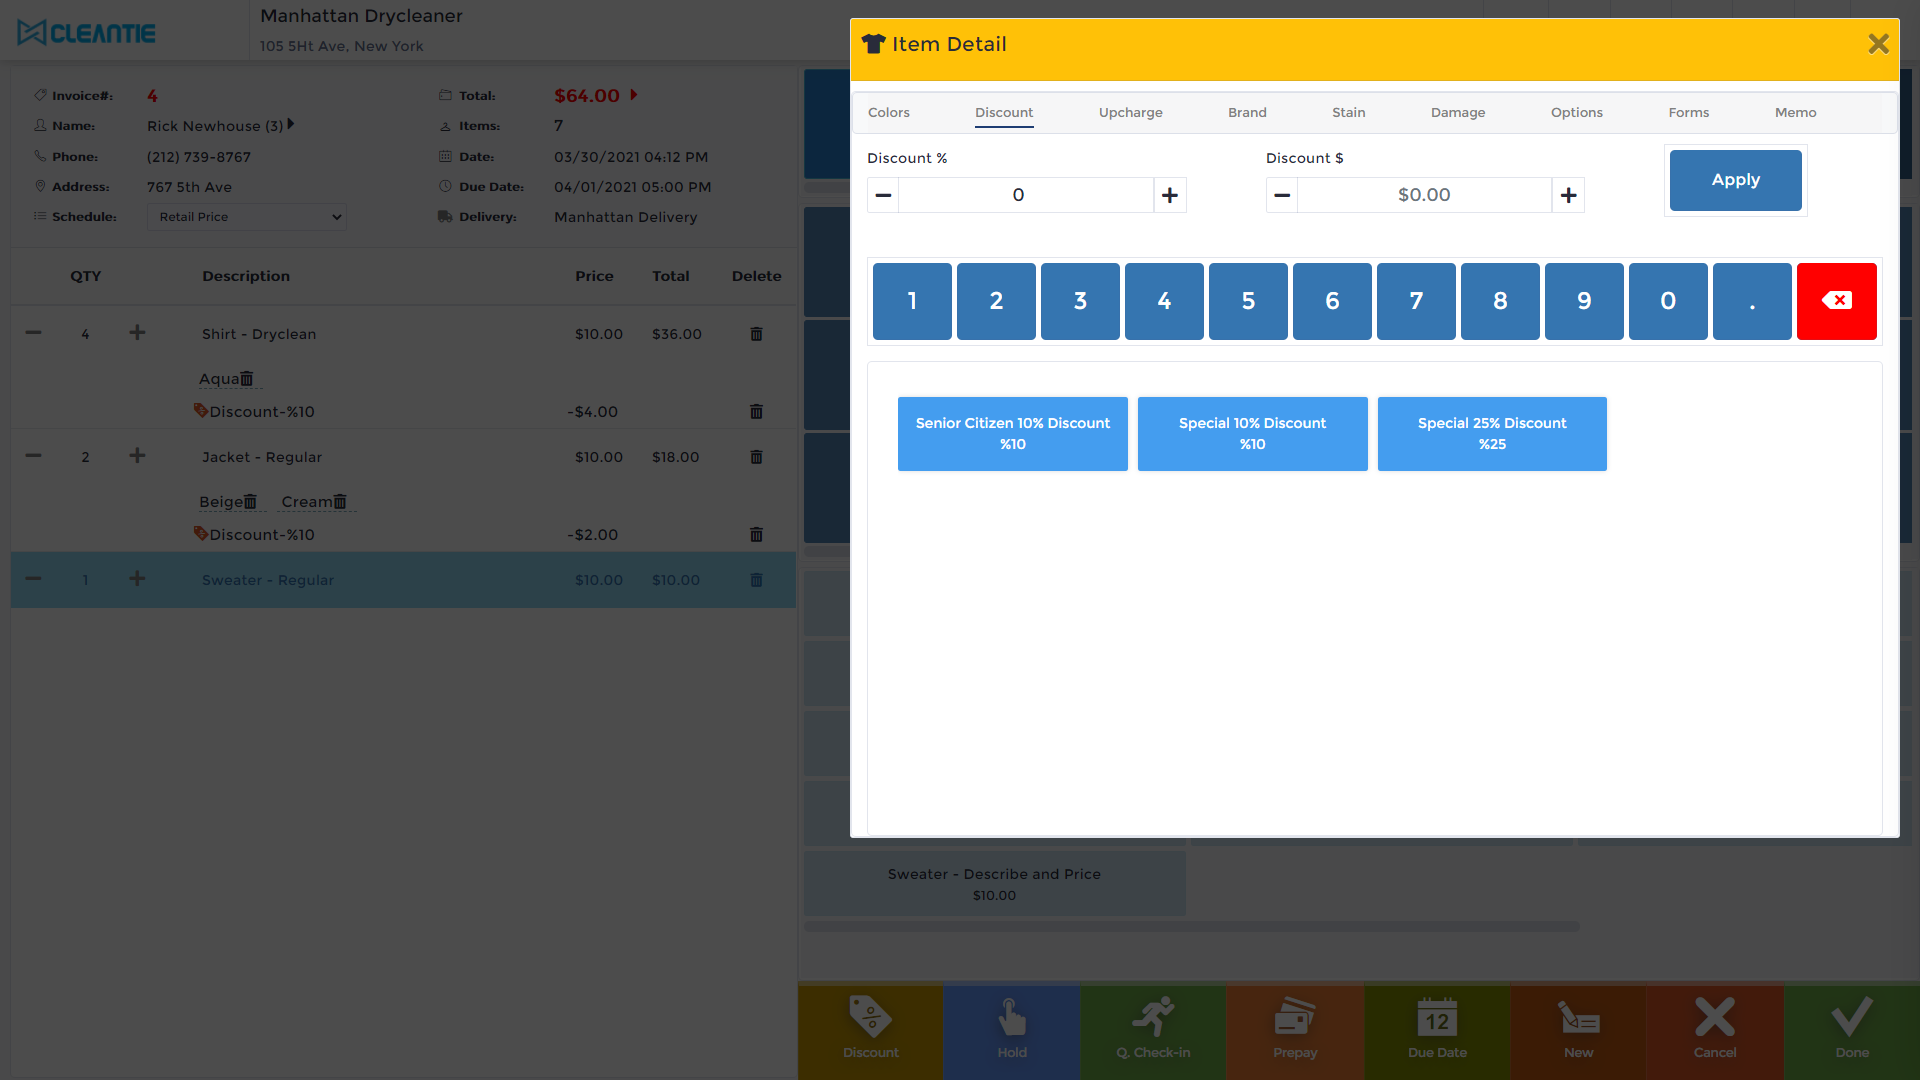Select Sweater - Describe and Price tile

(x=994, y=884)
